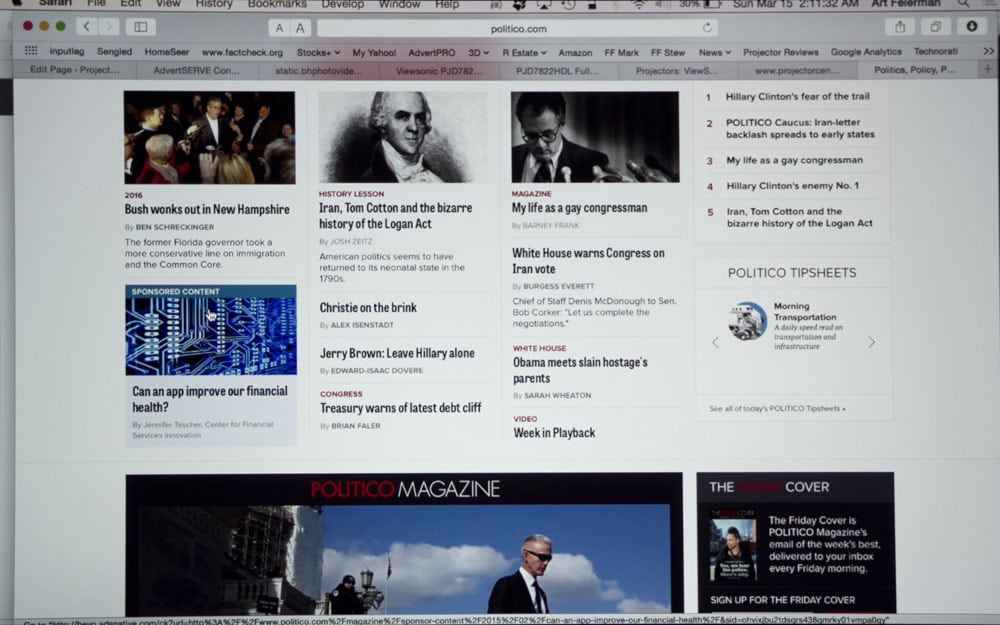Image resolution: width=1000 pixels, height=625 pixels.
Task: Click author name BURGESS EVERETT
Action: pyautogui.click(x=558, y=286)
